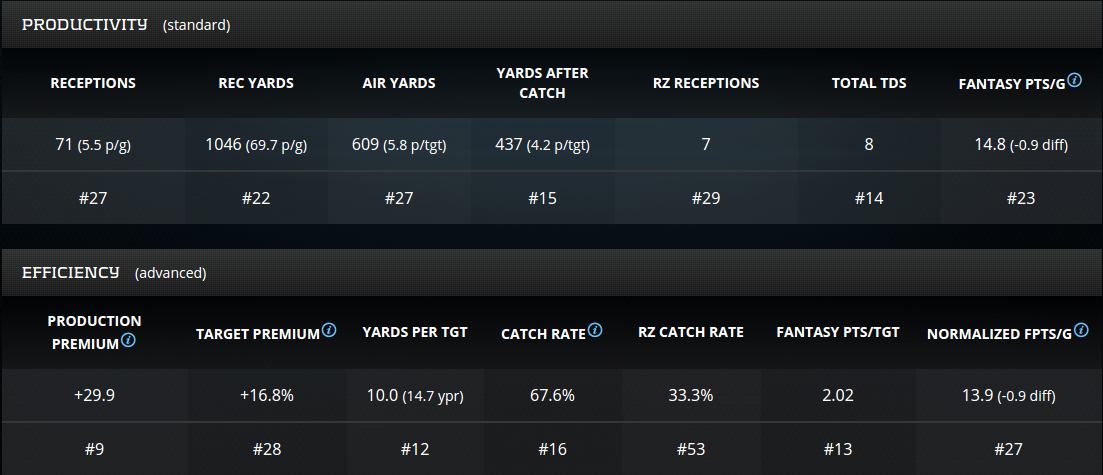1103x475 pixels.
Task: Click info icon beside Fantasy Pts/G
Action: [1074, 80]
